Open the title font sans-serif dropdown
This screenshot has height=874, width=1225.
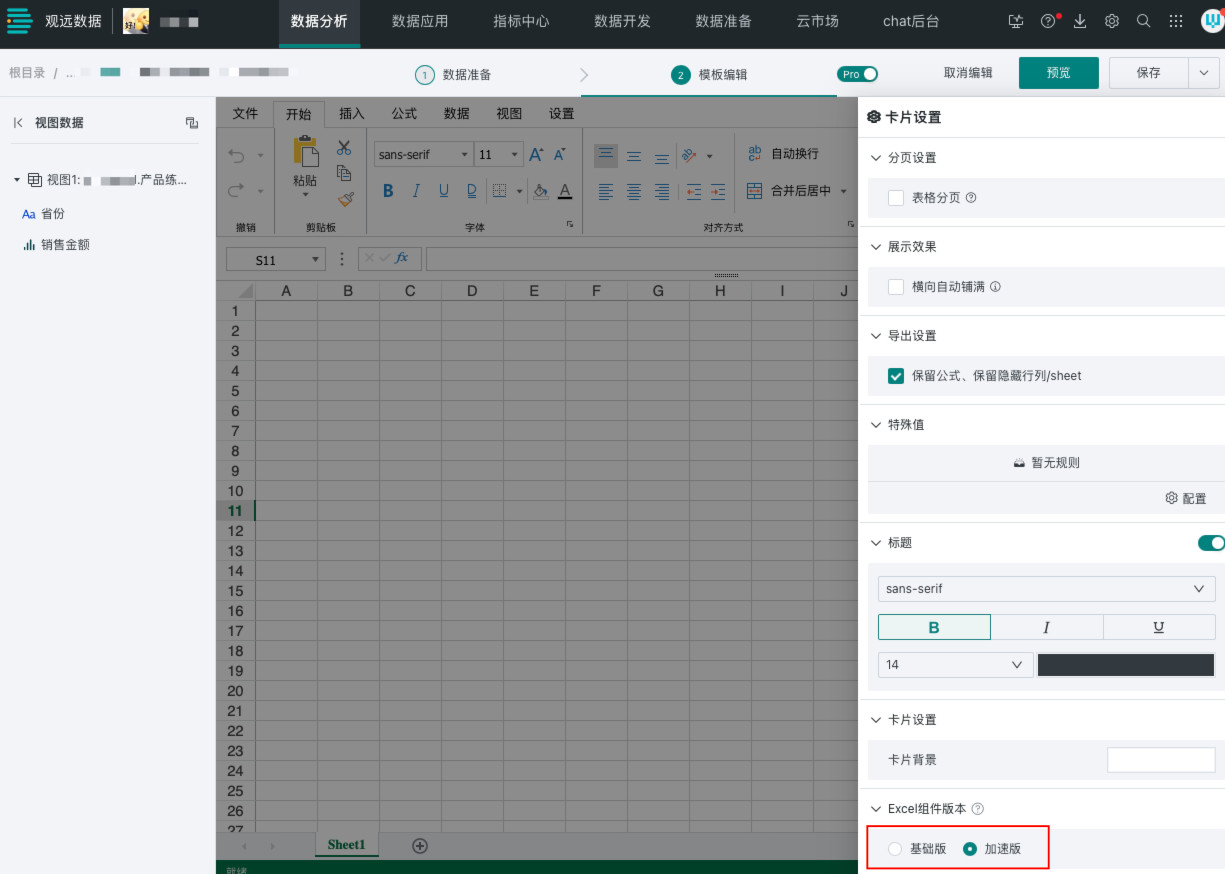tap(1046, 589)
